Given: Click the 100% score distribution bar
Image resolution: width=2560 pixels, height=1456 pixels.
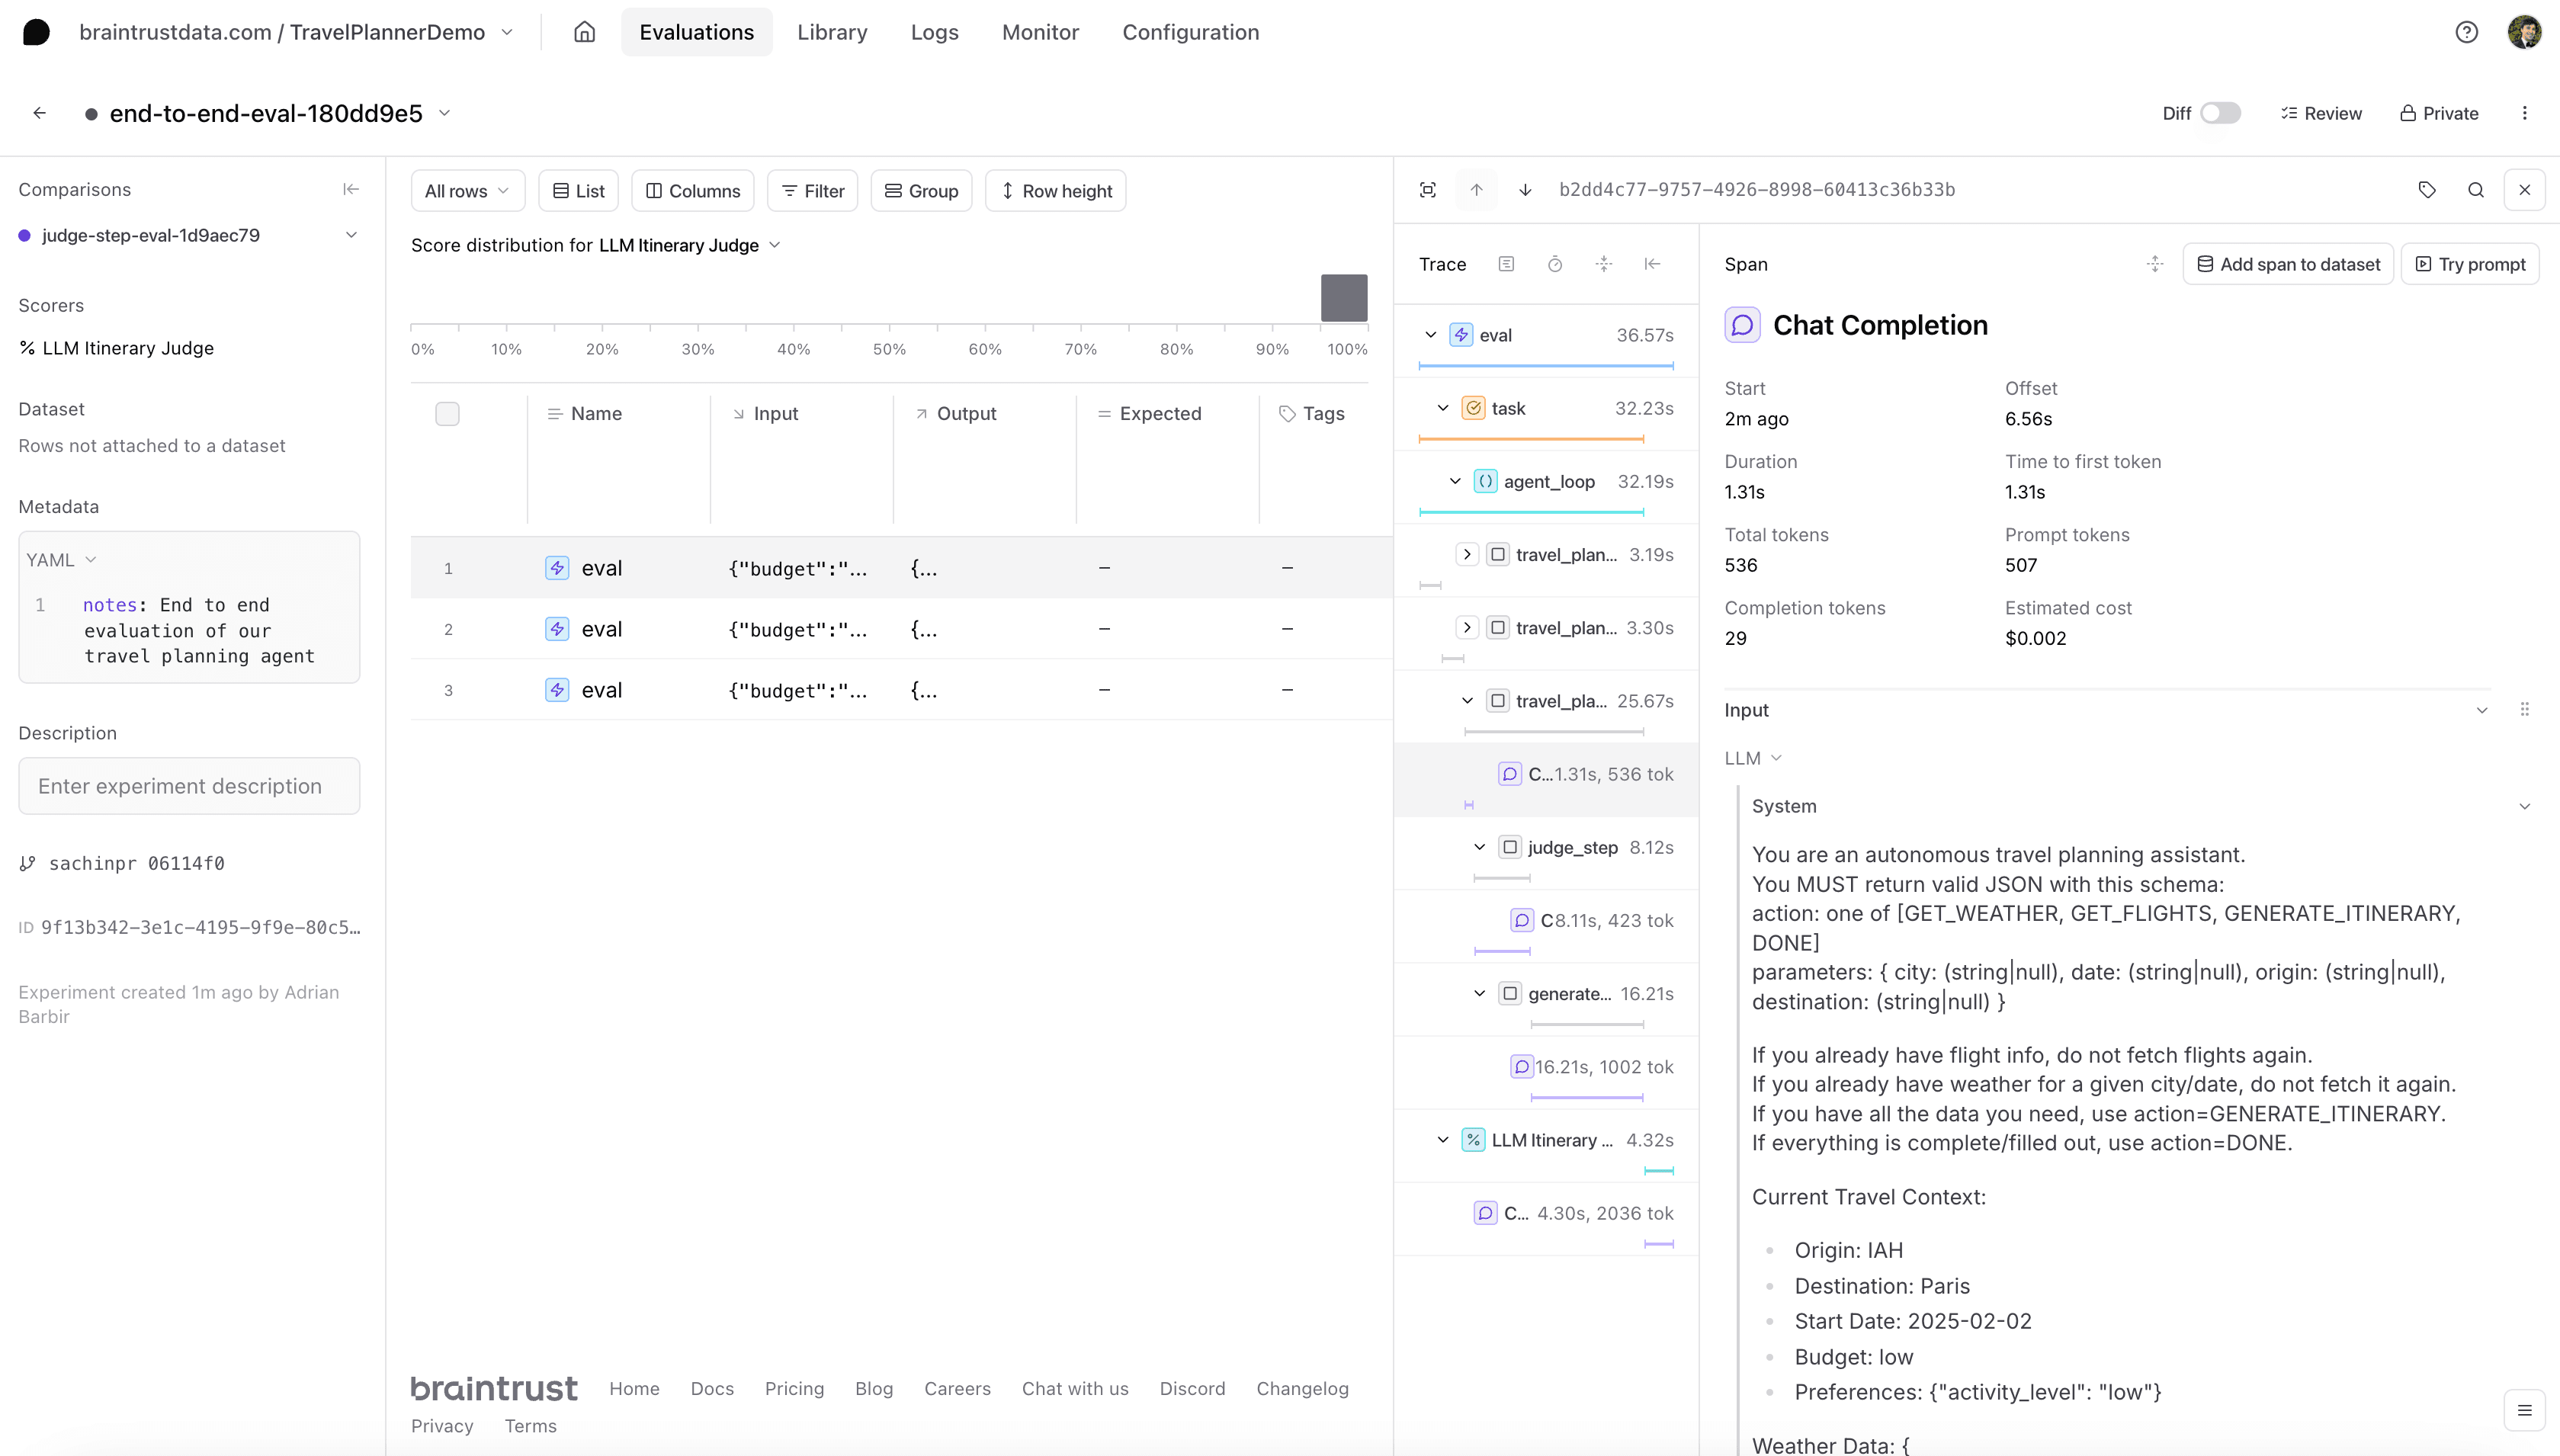Looking at the screenshot, I should [1343, 298].
